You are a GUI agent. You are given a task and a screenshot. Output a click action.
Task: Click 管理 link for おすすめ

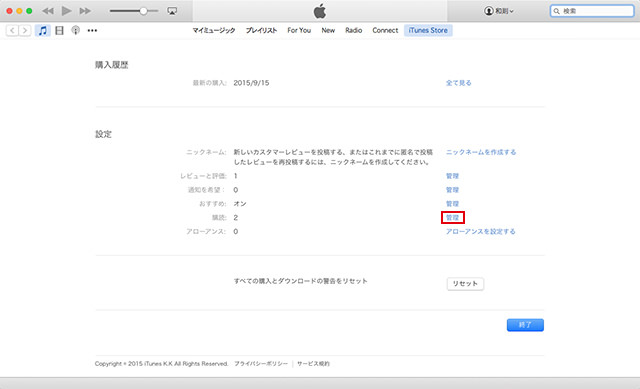click(452, 204)
